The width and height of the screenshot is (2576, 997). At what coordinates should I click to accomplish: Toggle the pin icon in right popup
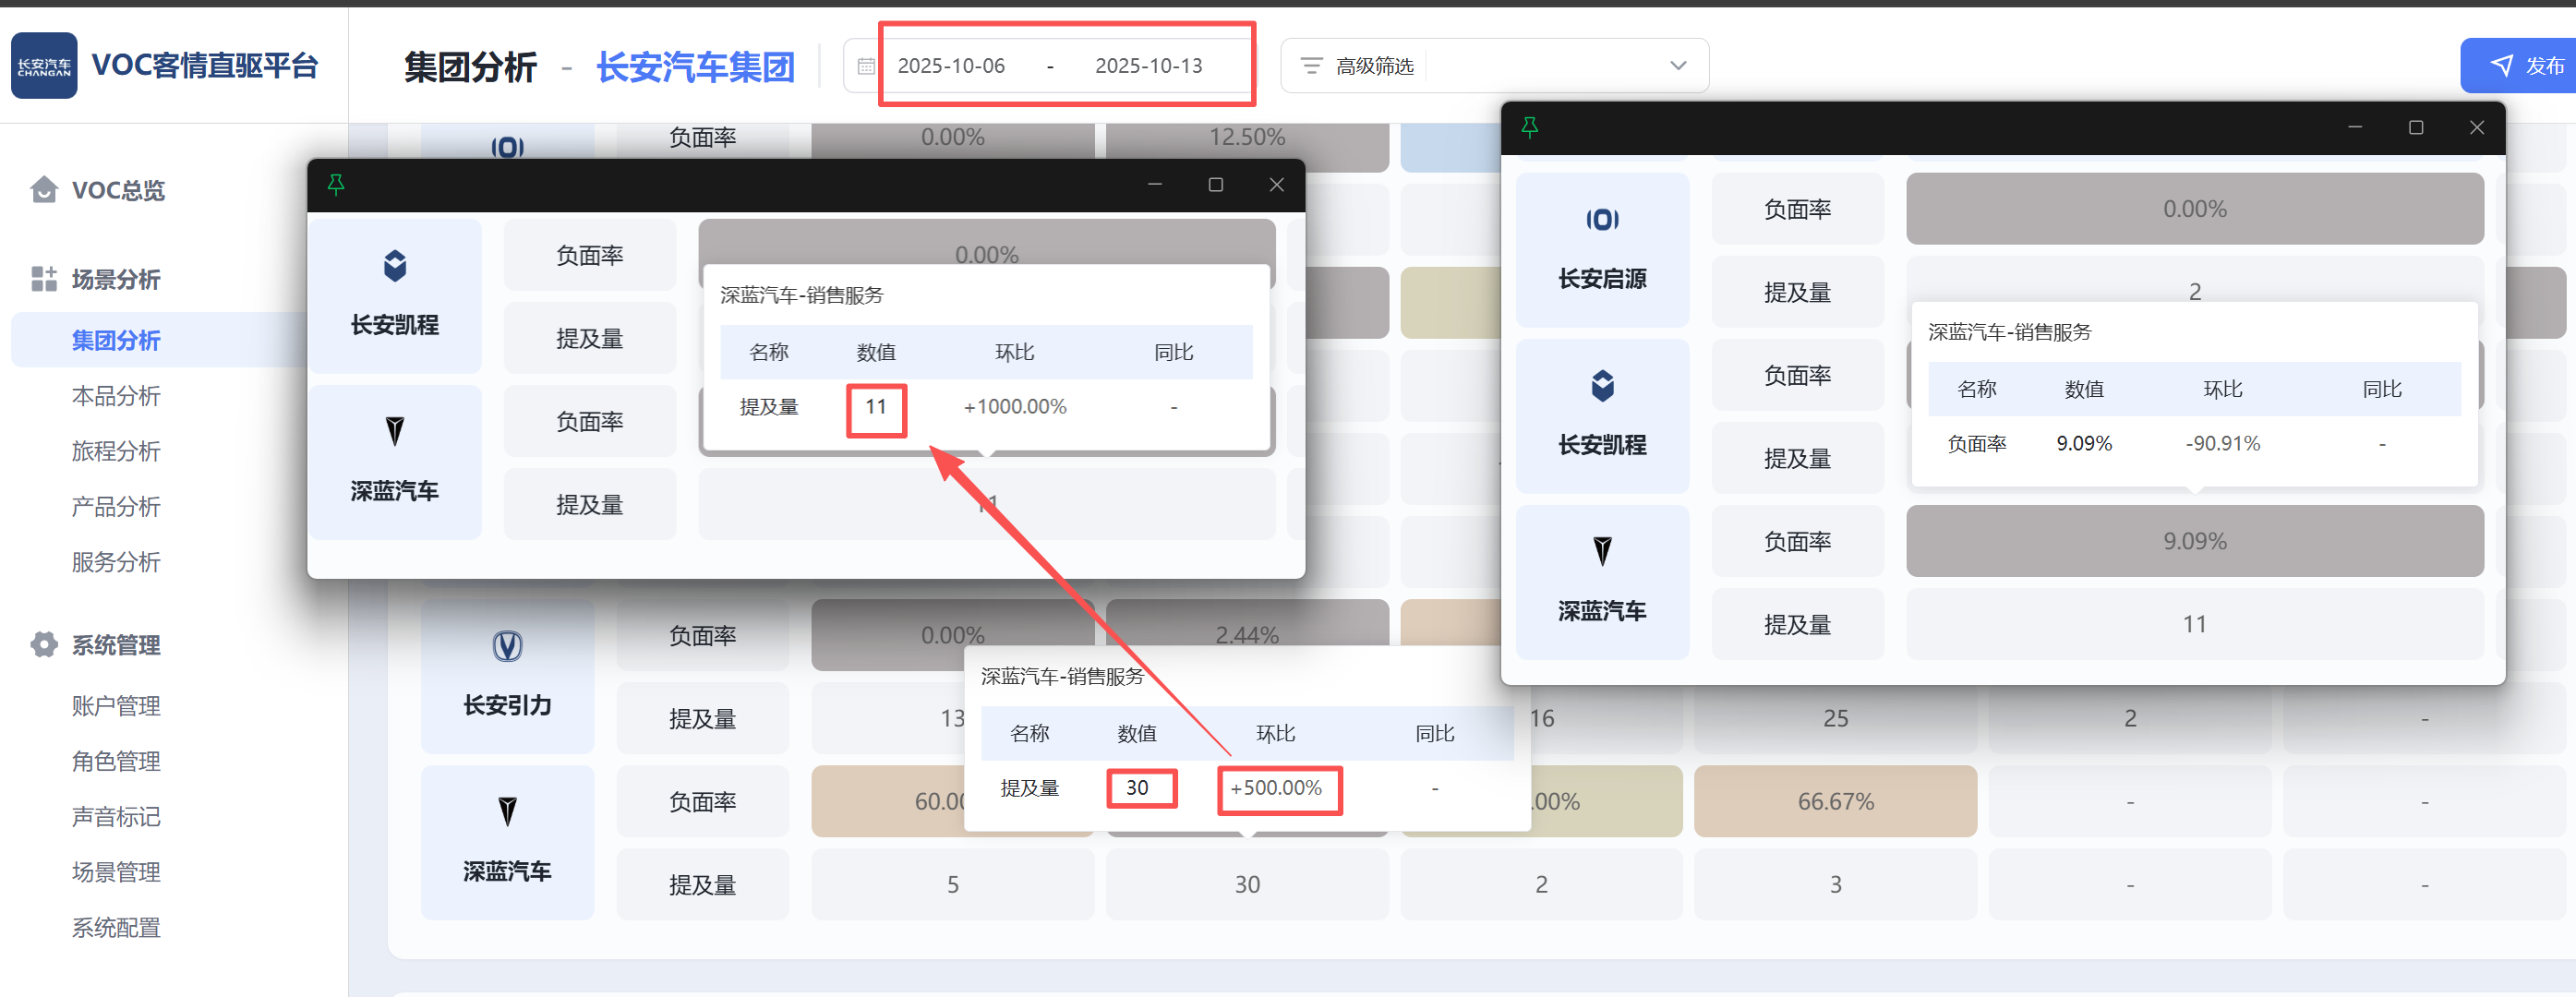point(1529,127)
